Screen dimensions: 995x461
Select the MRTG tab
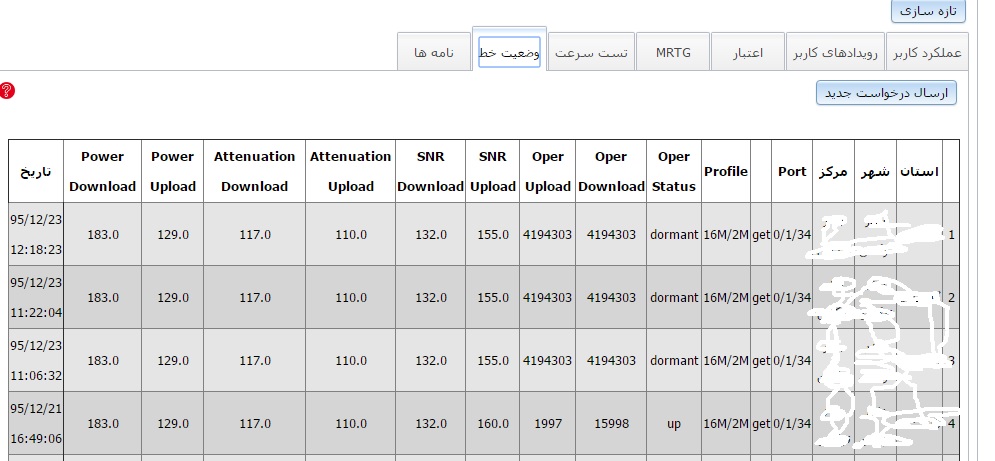(672, 52)
